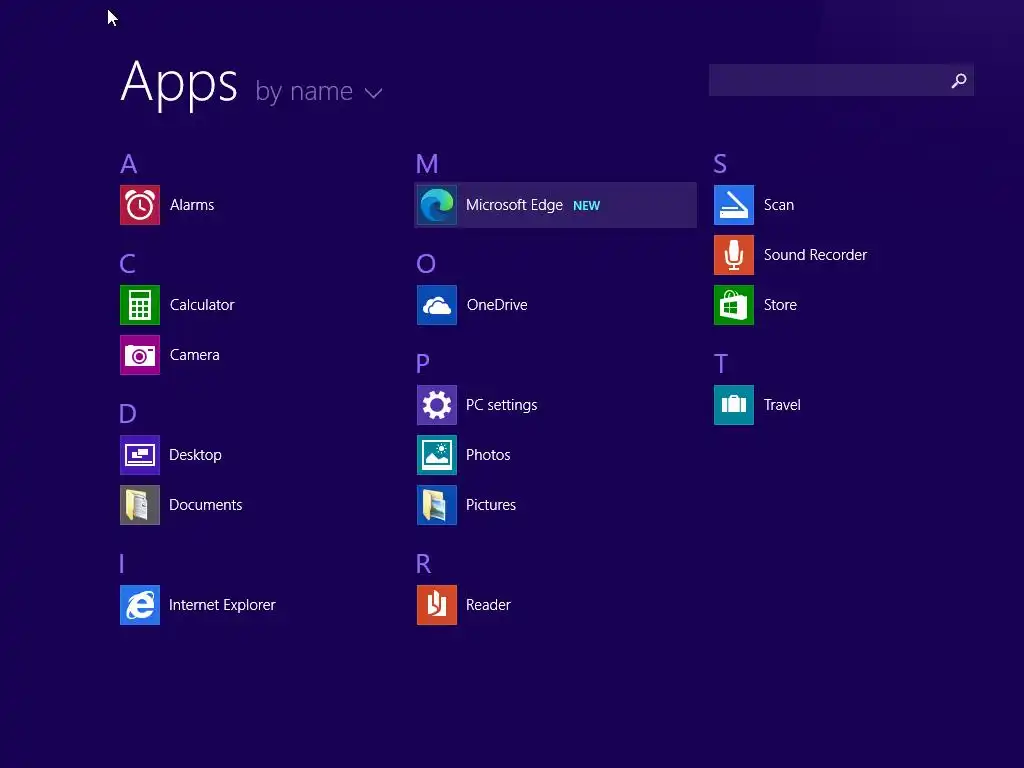Click the 'Pictures' label text
This screenshot has width=1024, height=768.
(491, 505)
